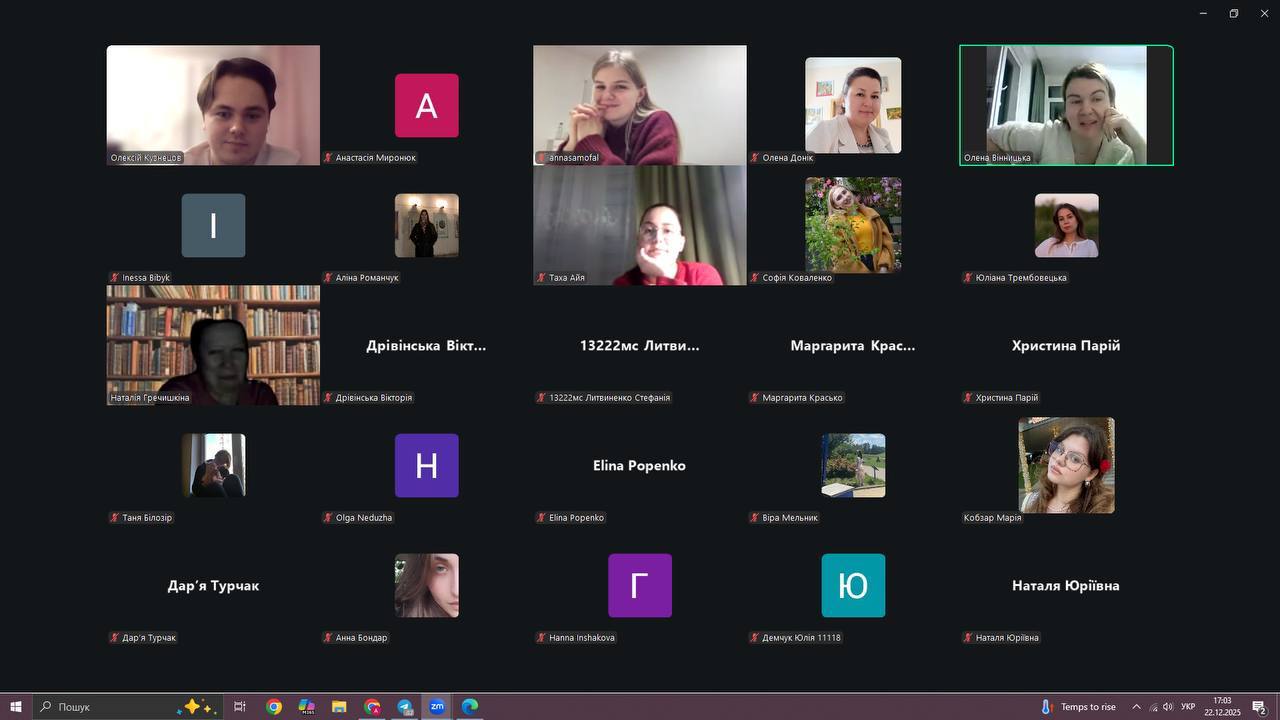Screen dimensions: 1280x720
Task: Open the Windows Start menu
Action: click(16, 706)
